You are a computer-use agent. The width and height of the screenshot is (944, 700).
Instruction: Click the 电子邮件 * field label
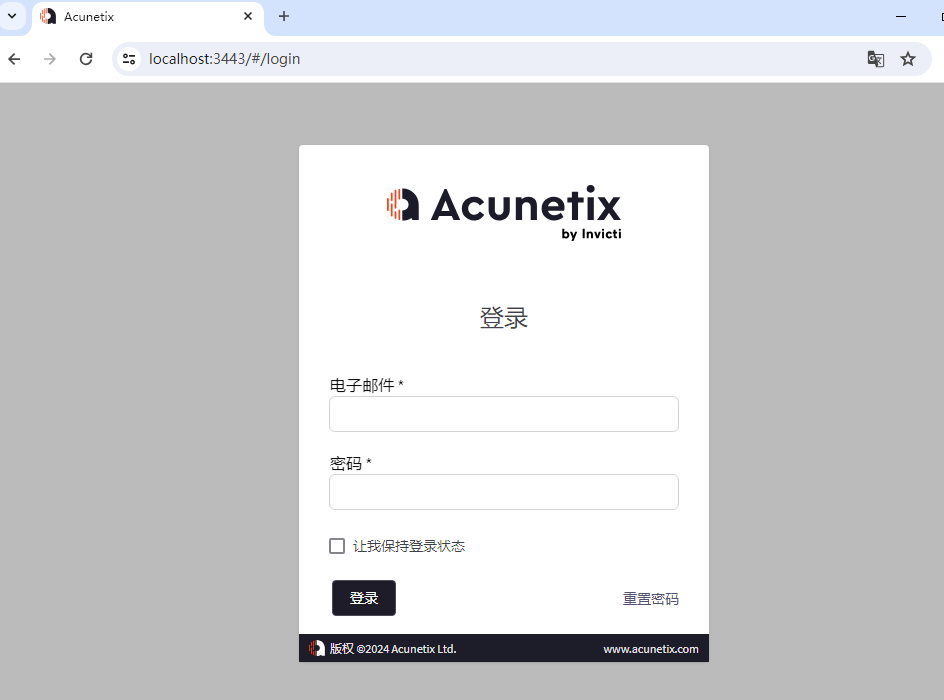(x=366, y=385)
